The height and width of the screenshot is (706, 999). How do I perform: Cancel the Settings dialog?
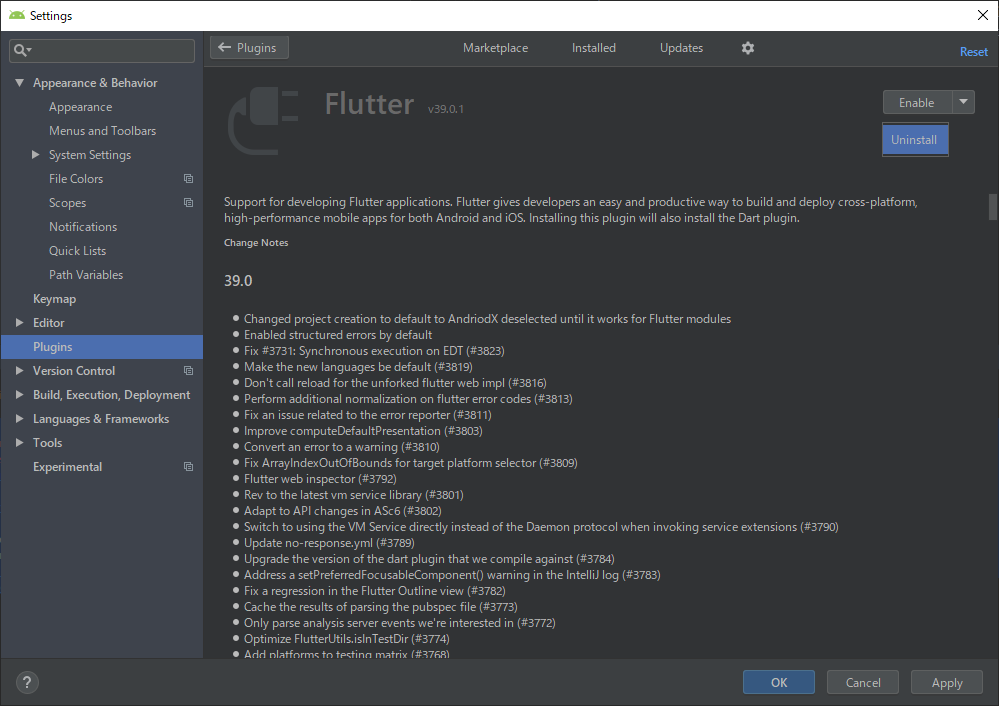[x=863, y=682]
